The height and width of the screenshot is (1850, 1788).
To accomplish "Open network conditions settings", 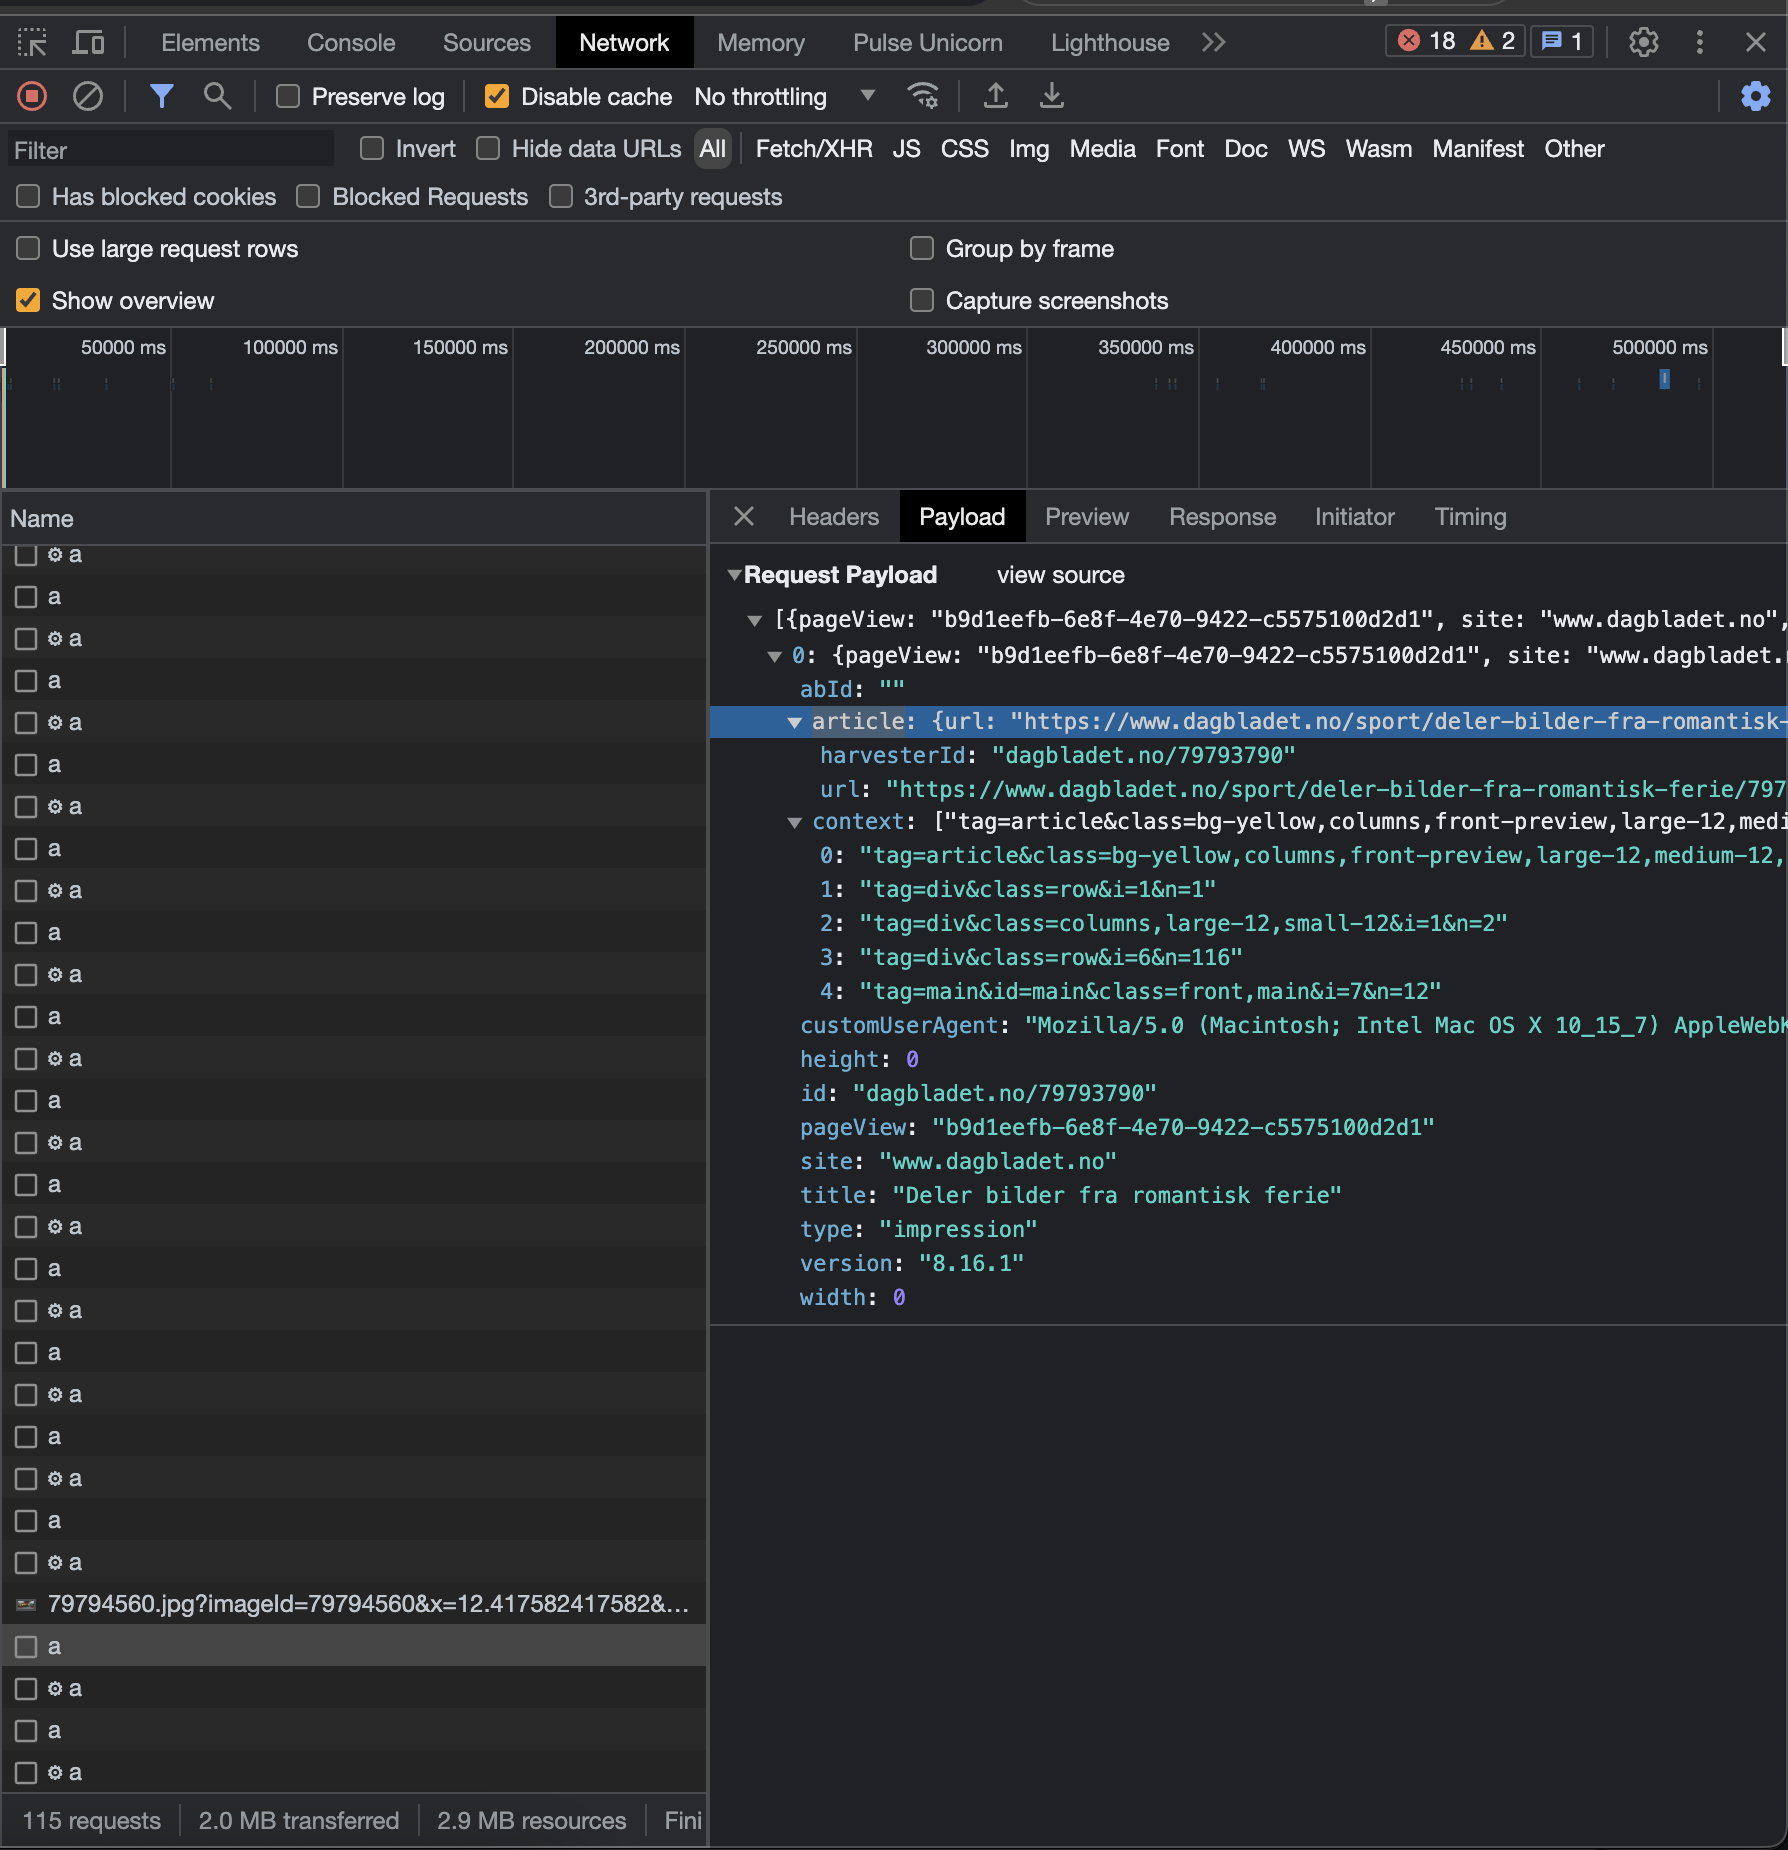I will coord(922,96).
